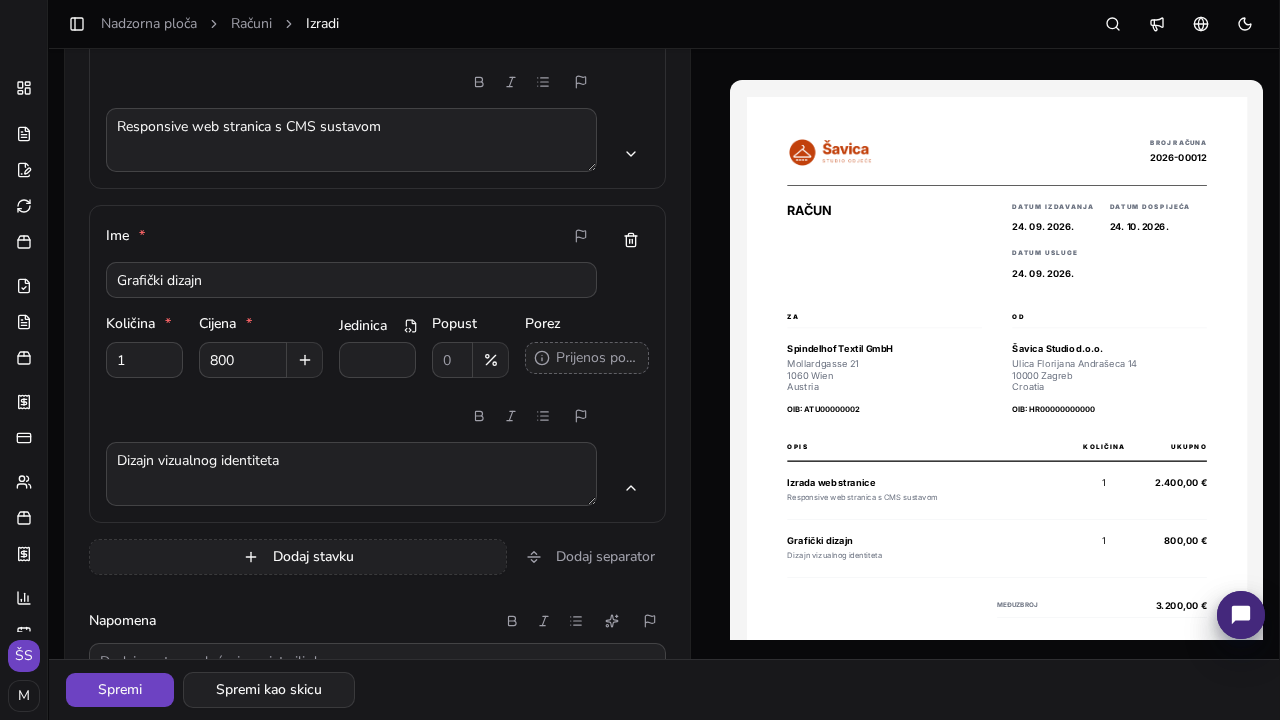Click the Izradi breadcrumb
Image resolution: width=1280 pixels, height=720 pixels.
(x=322, y=24)
